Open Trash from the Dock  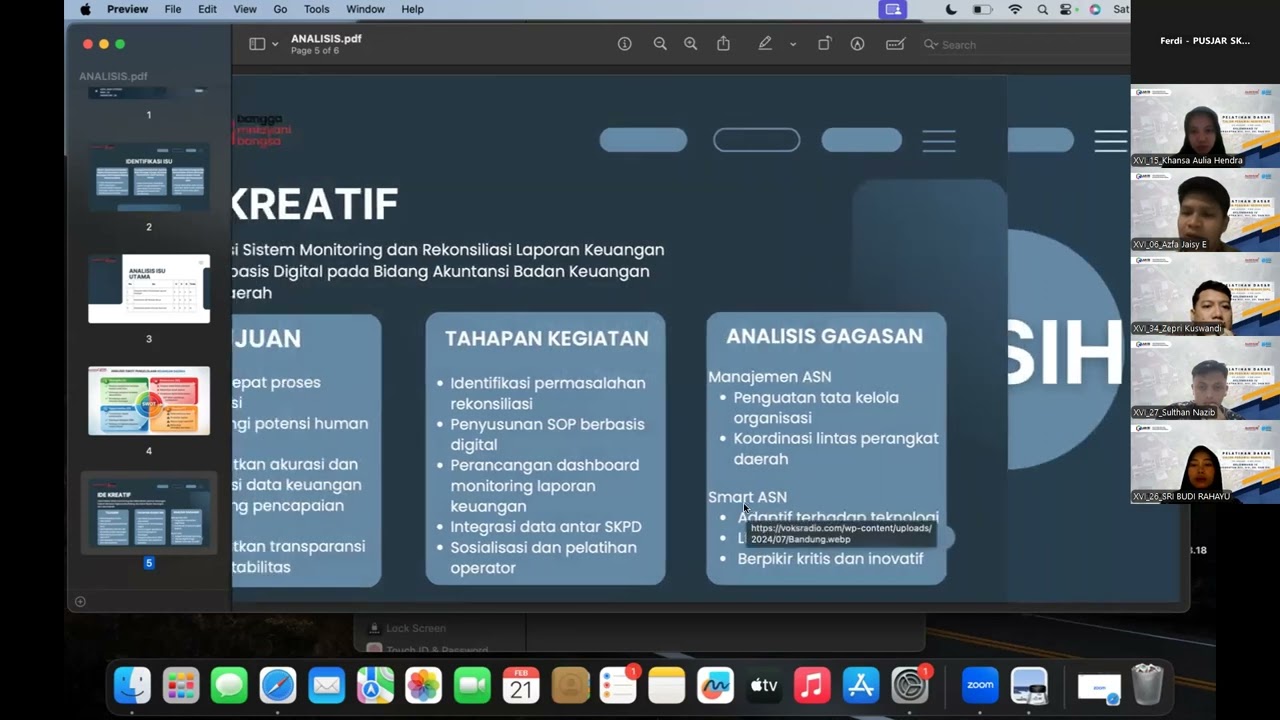[x=1147, y=685]
